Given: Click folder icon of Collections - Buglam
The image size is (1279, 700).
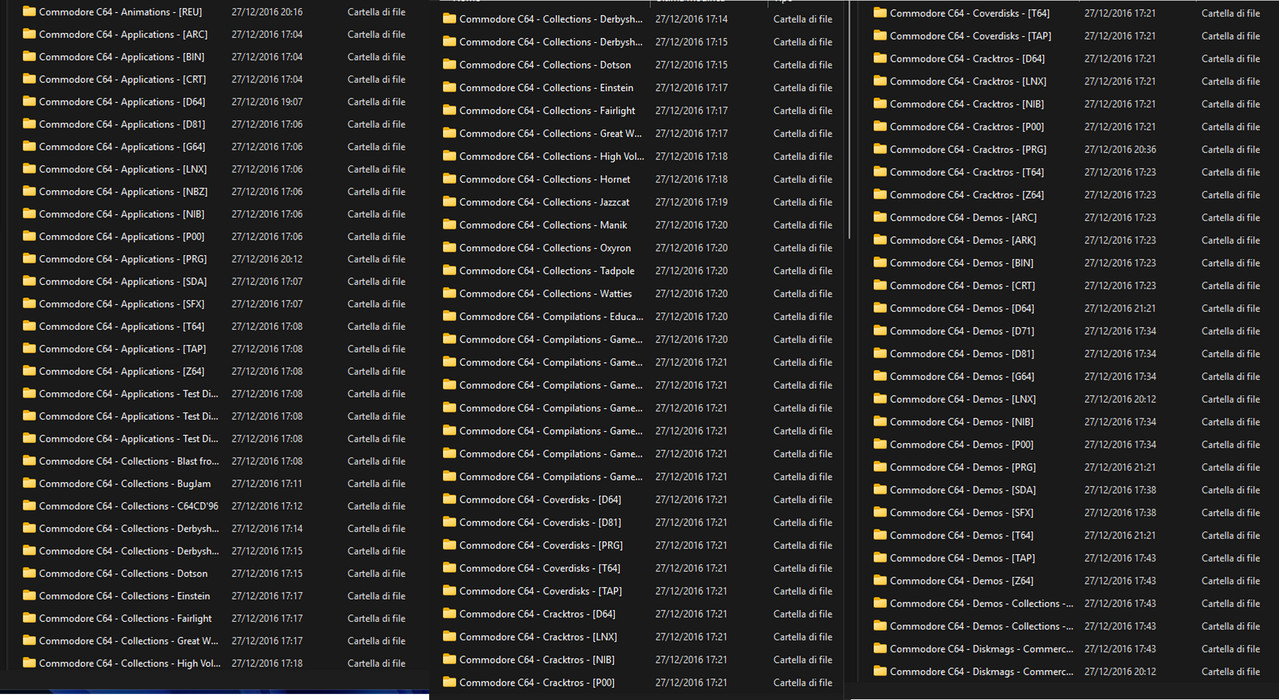Looking at the screenshot, I should point(29,484).
